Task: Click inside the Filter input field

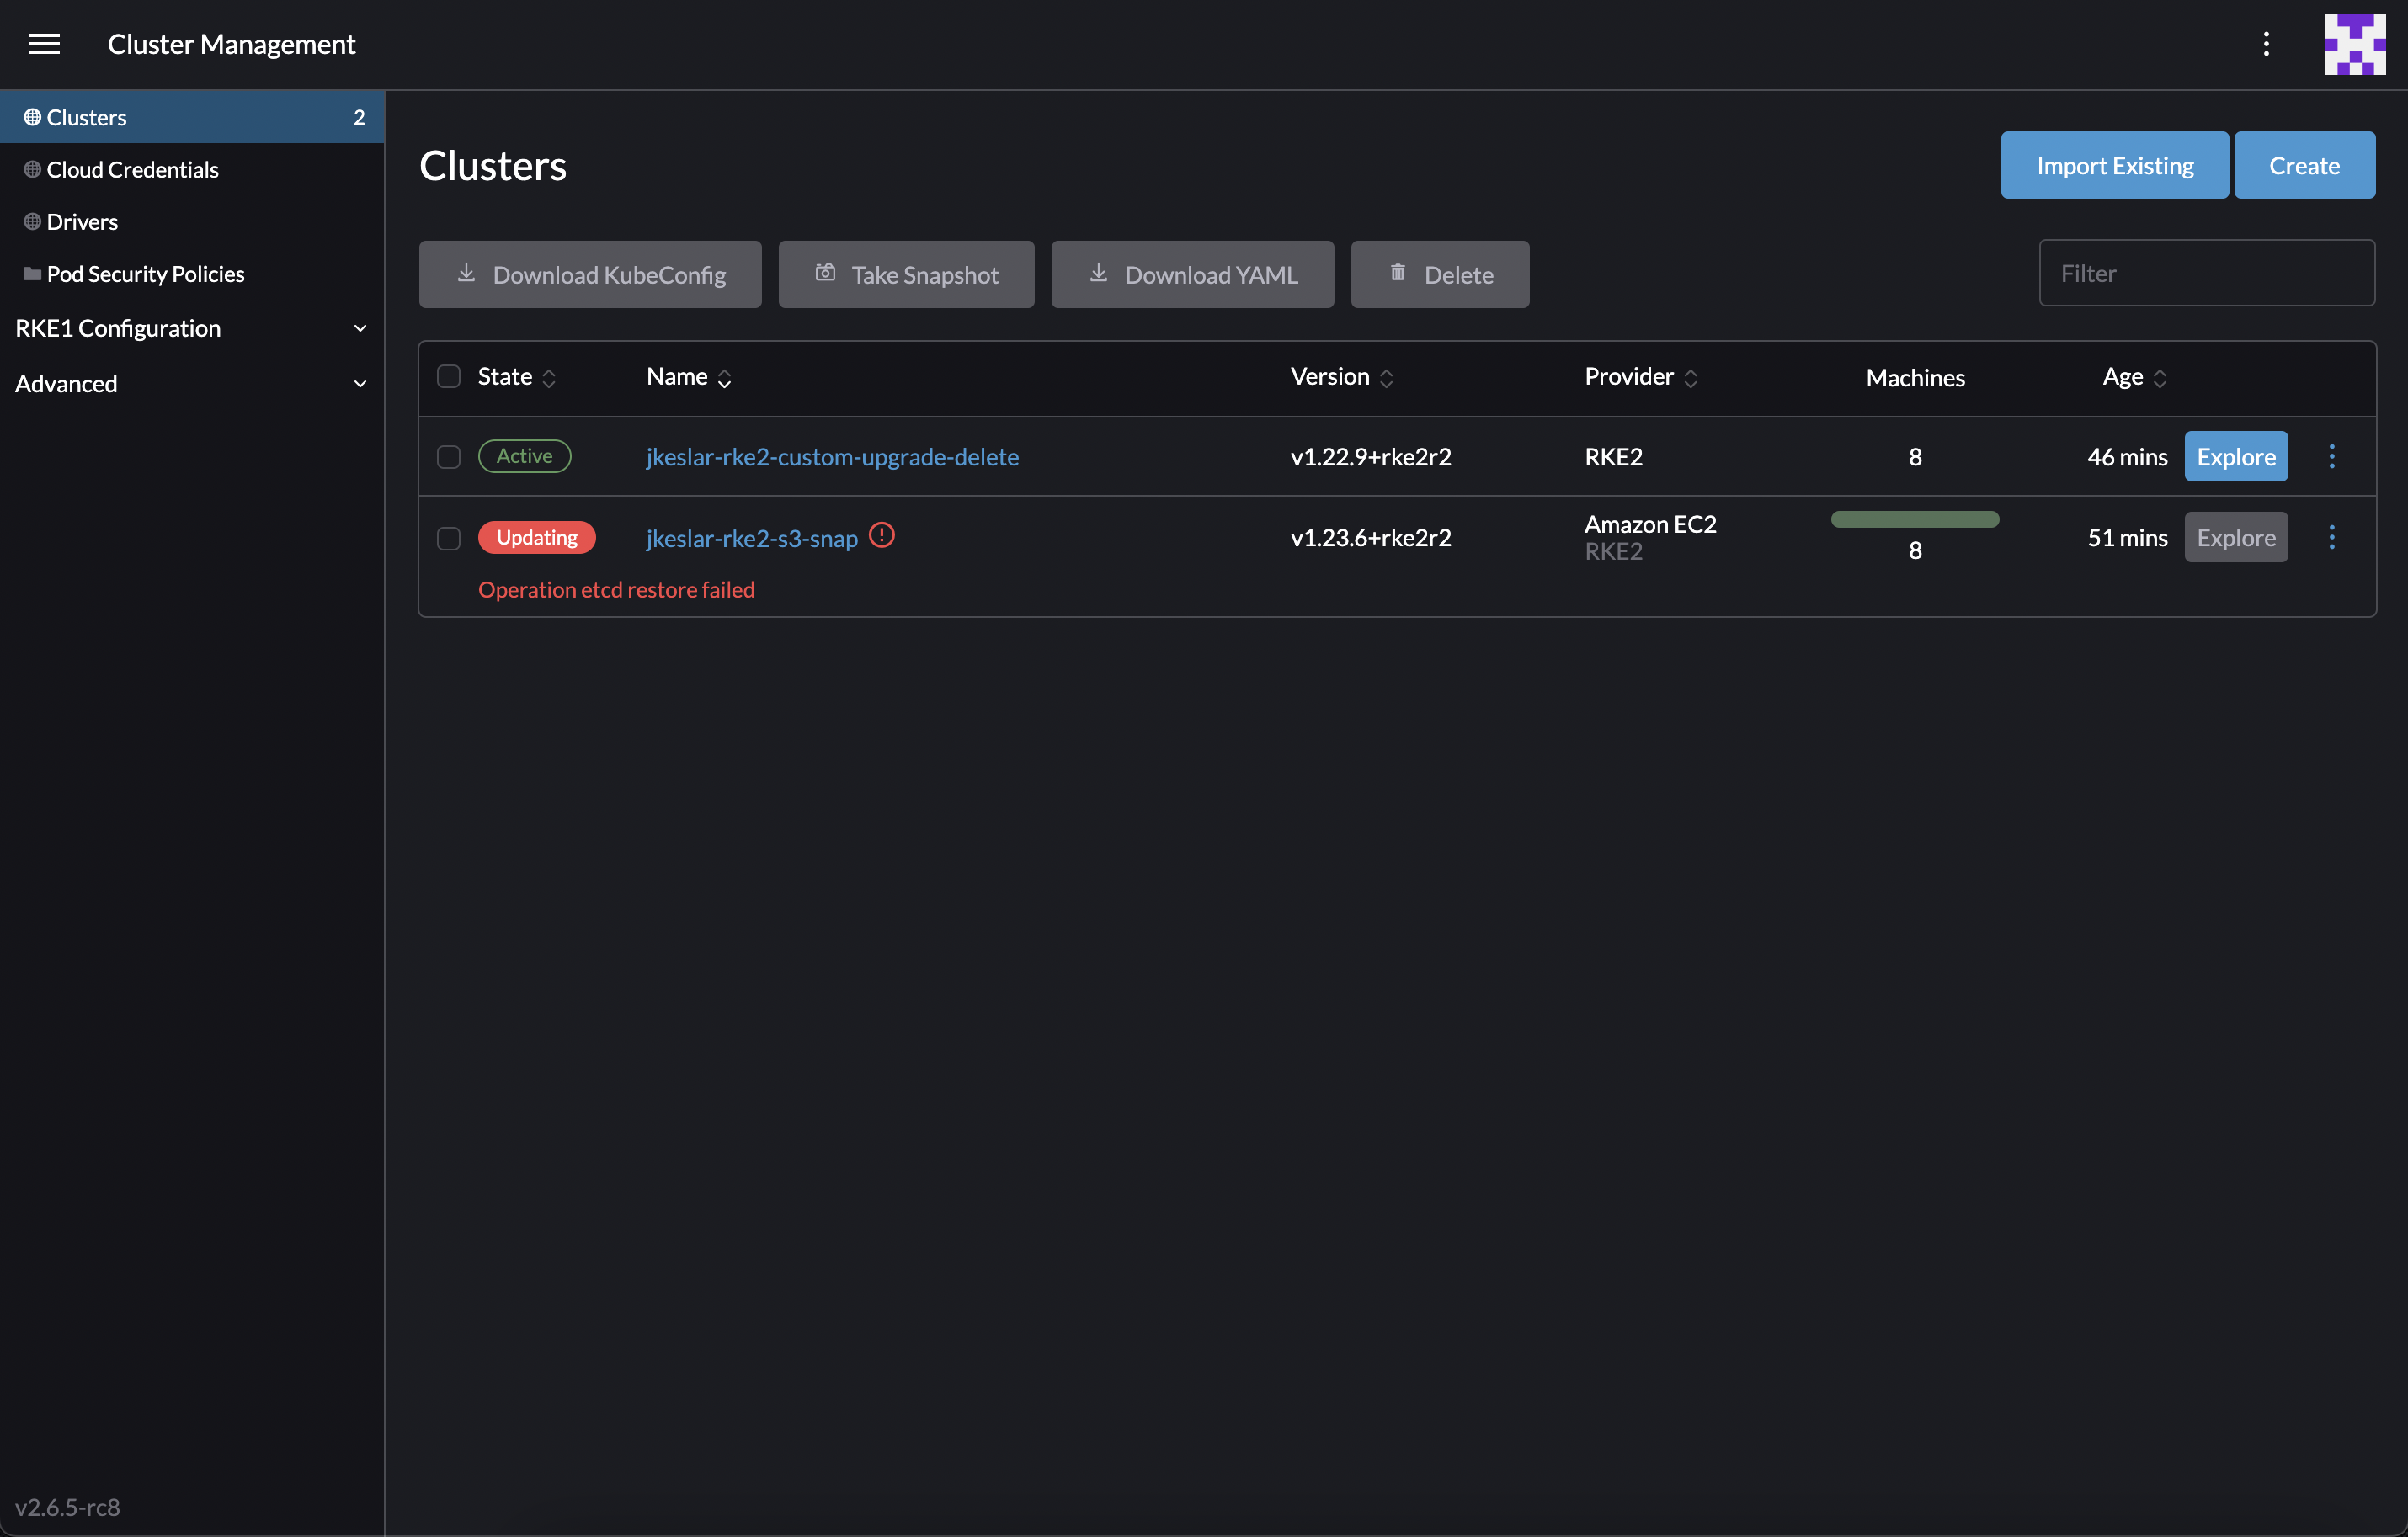Action: coord(2206,272)
